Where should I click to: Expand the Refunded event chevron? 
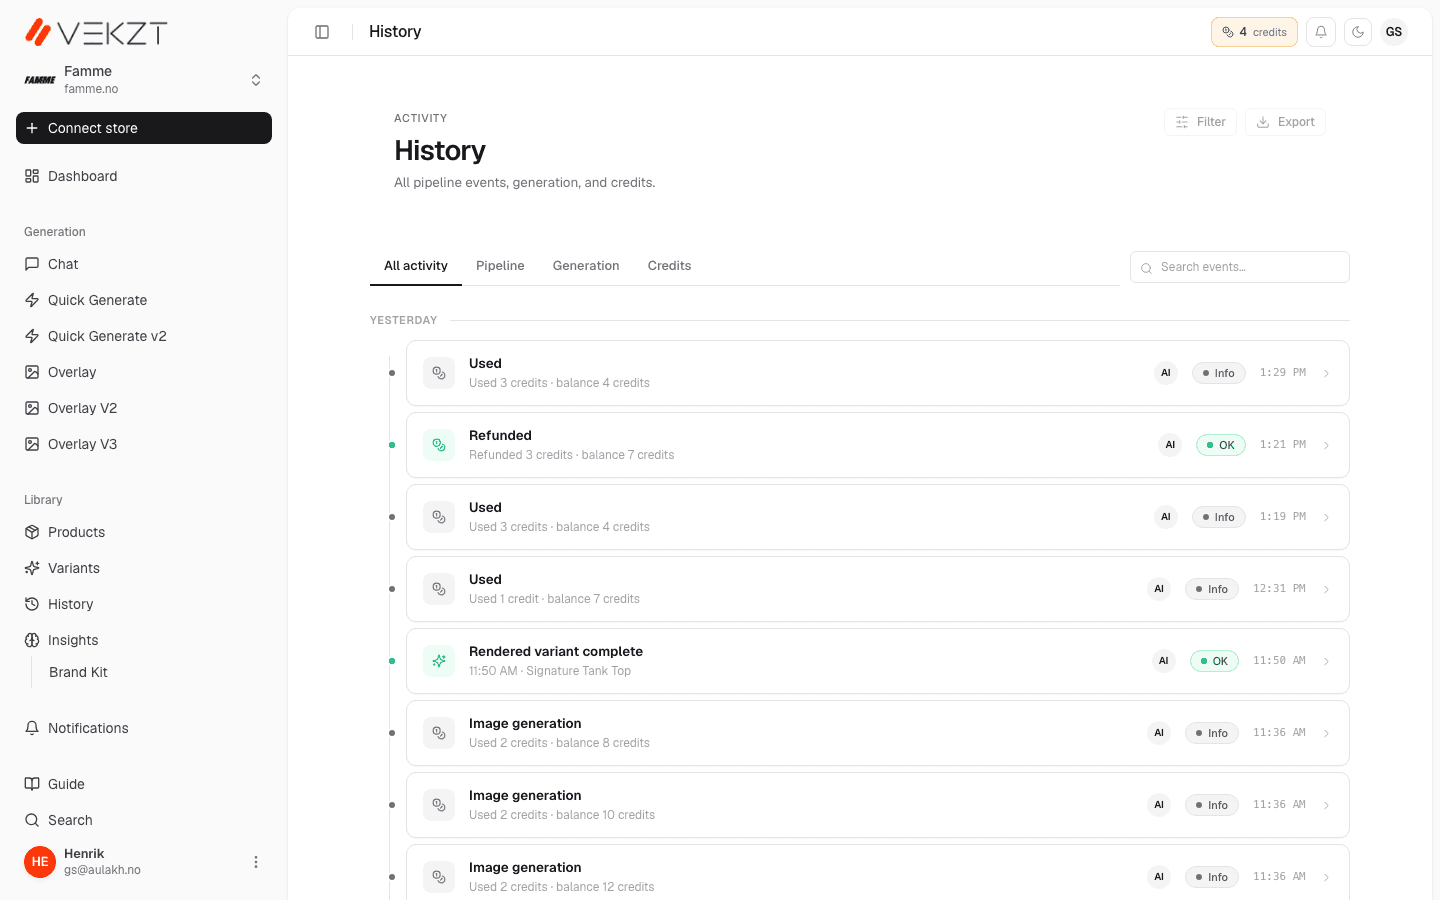1327,446
